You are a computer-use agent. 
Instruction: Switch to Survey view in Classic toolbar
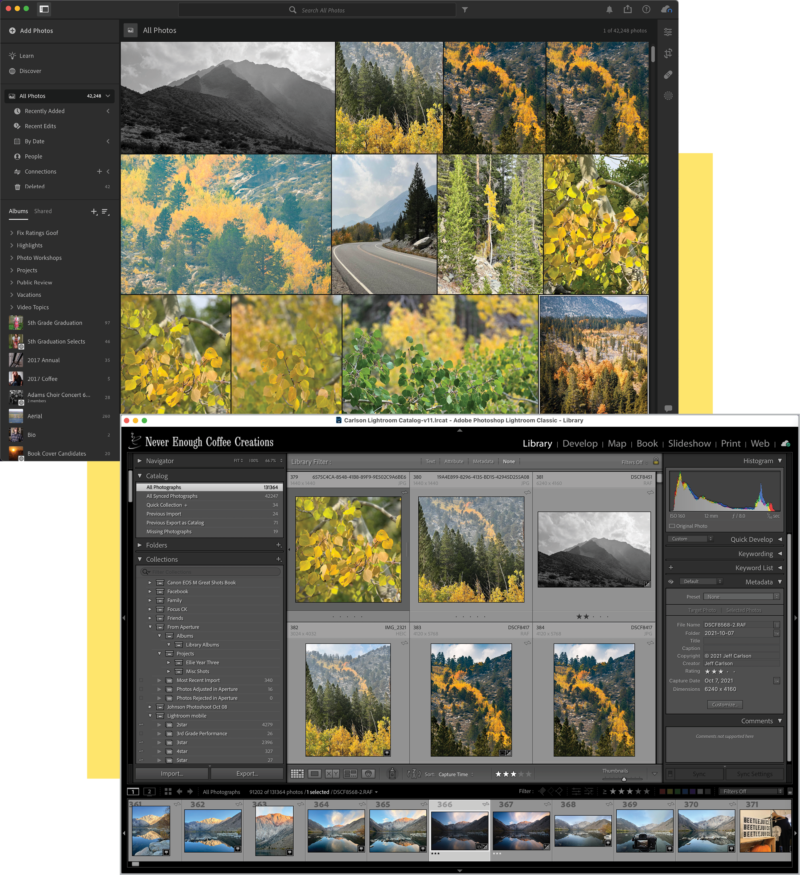[350, 773]
